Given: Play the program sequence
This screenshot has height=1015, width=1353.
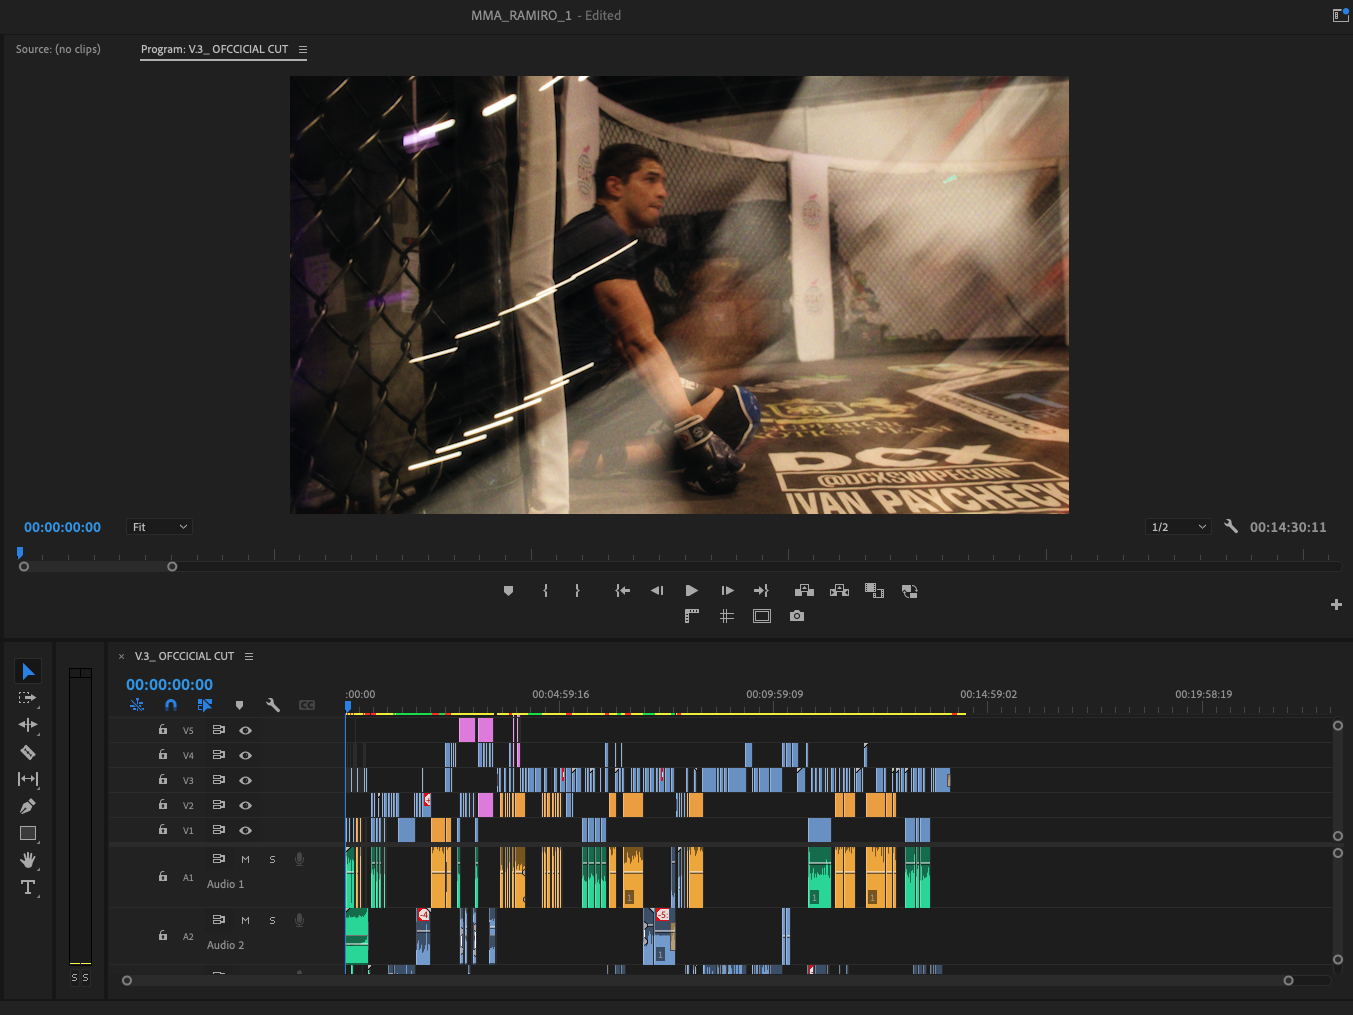Looking at the screenshot, I should (x=691, y=591).
